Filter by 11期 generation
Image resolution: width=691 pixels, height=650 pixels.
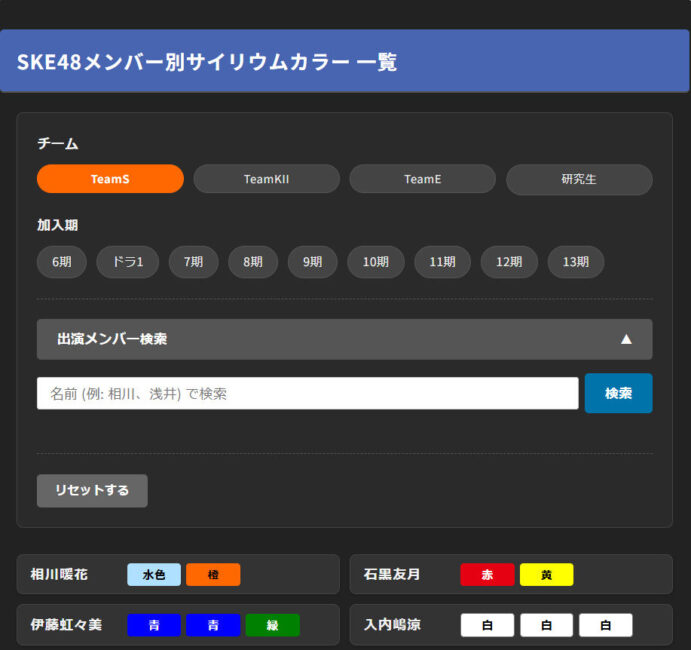click(x=442, y=262)
